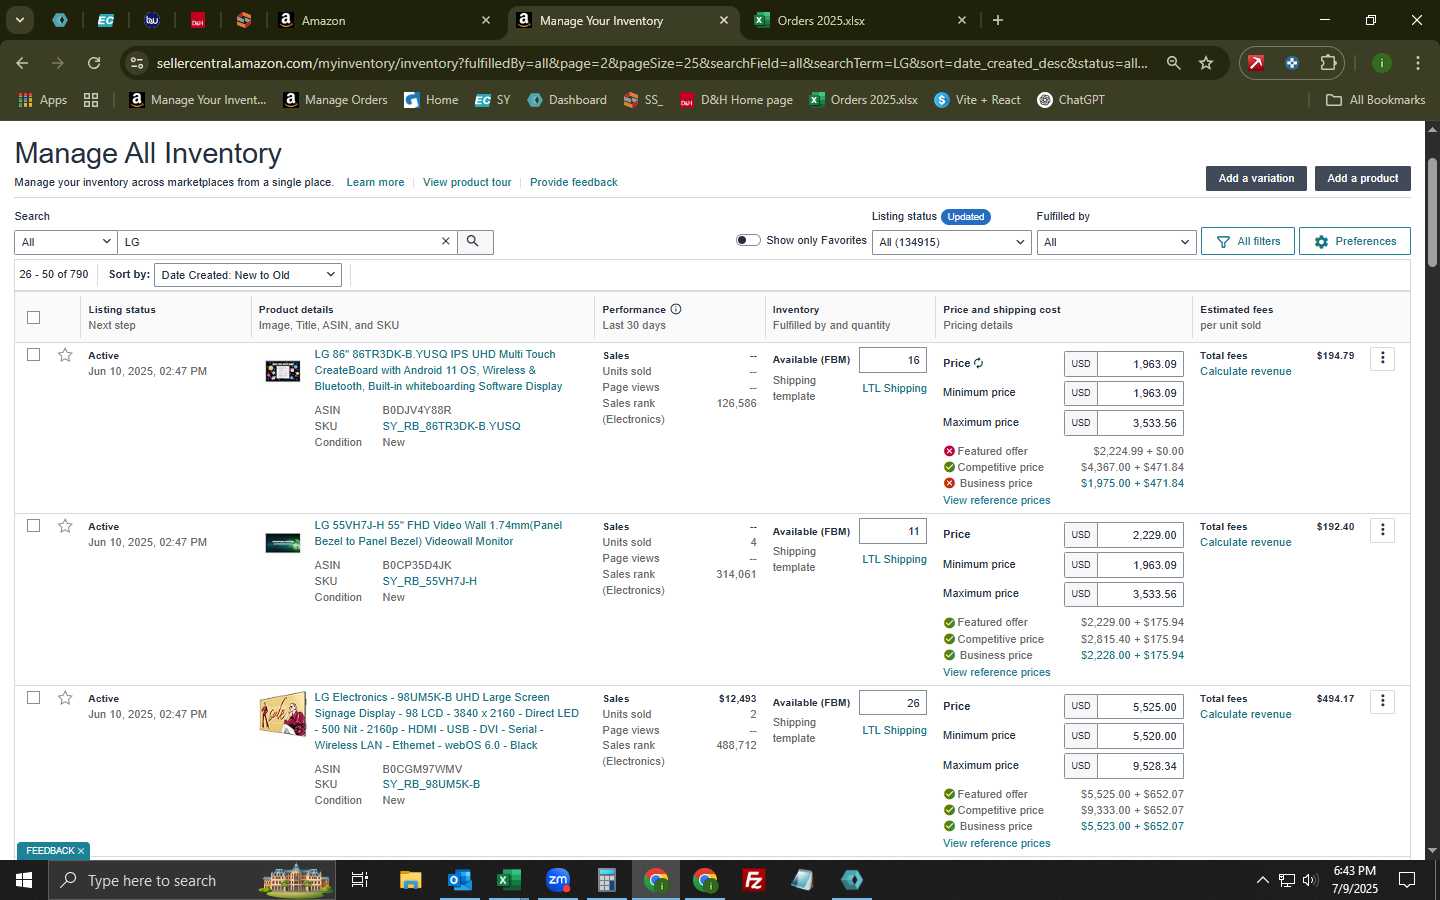1440x900 pixels.
Task: Open the Sort by Date Created dropdown
Action: coord(248,275)
